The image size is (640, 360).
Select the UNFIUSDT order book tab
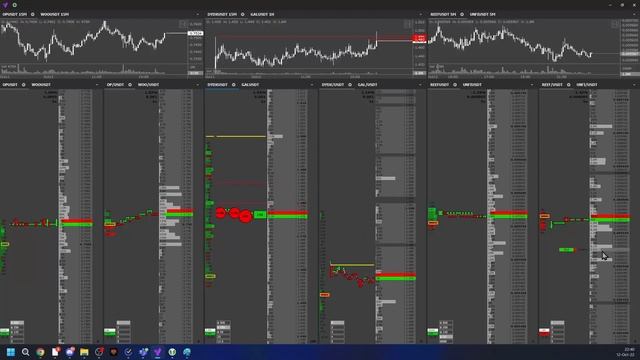point(472,85)
